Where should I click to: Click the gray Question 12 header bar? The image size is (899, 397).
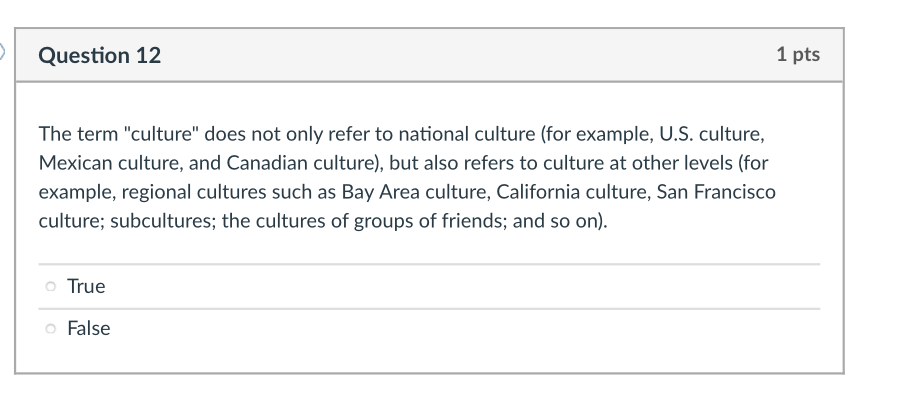point(429,55)
